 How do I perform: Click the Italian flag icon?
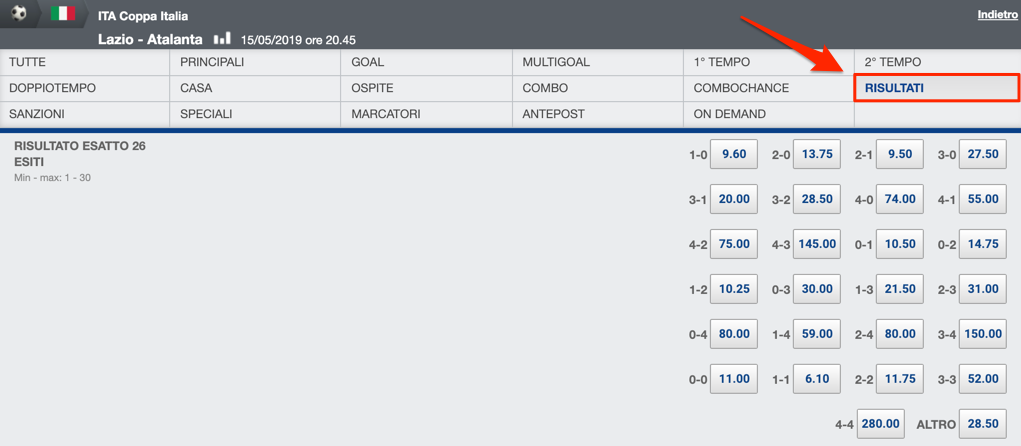[x=63, y=13]
